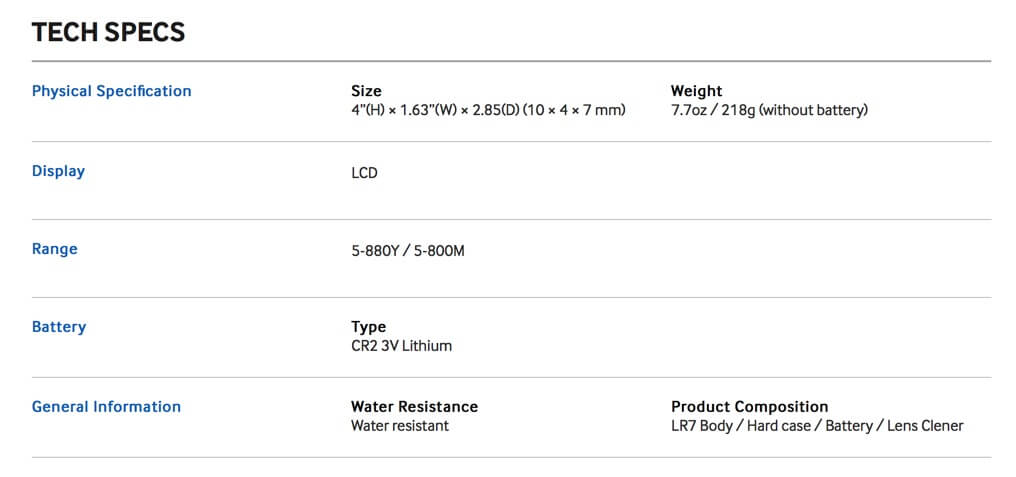Image resolution: width=1016 pixels, height=477 pixels.
Task: Click the size dimensions text value
Action: [489, 110]
